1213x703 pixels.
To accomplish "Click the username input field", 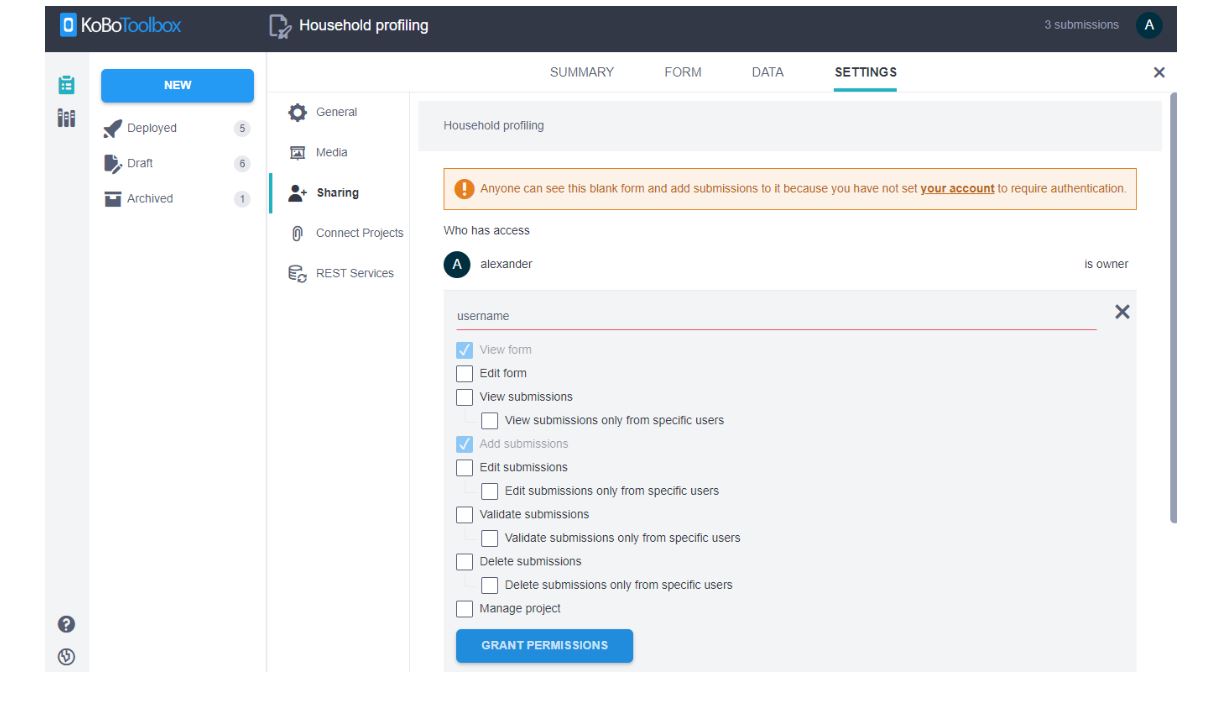I will click(x=775, y=316).
